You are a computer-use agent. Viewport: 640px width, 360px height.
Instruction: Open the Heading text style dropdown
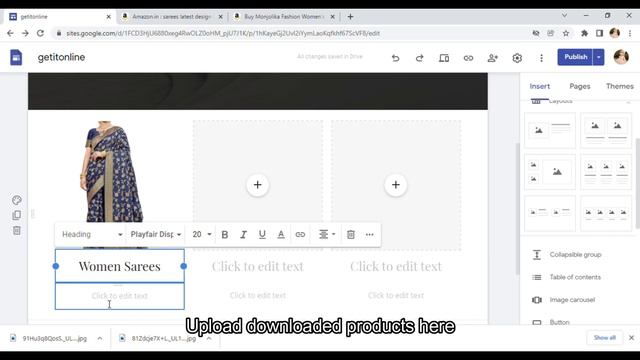click(91, 234)
